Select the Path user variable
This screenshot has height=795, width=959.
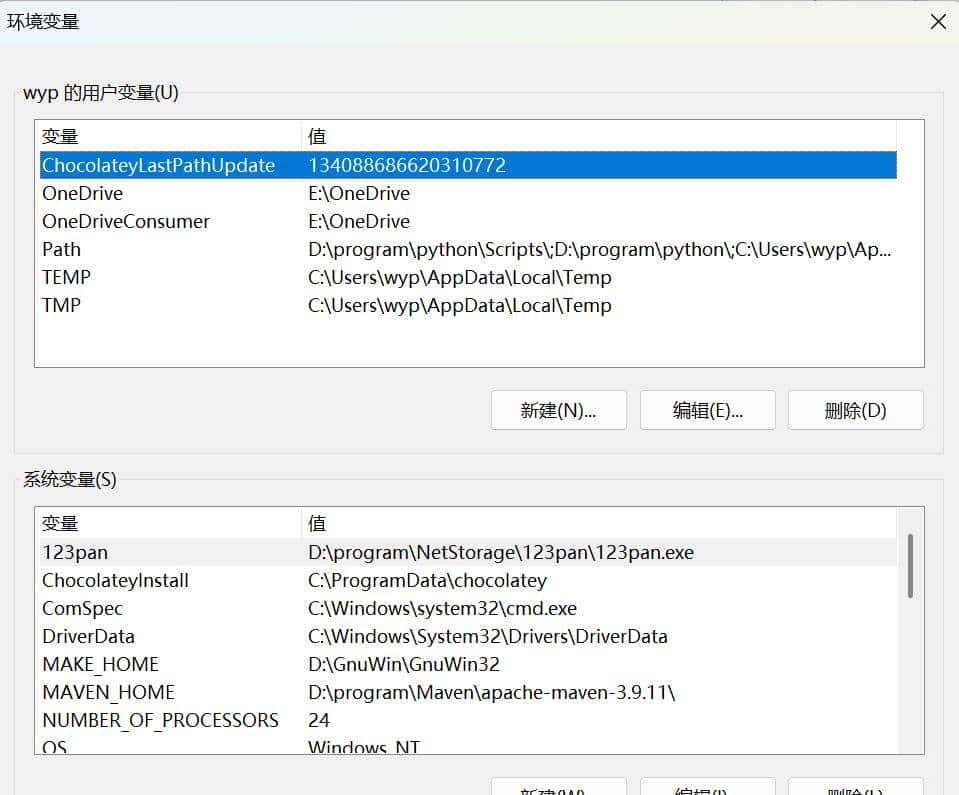[x=61, y=249]
